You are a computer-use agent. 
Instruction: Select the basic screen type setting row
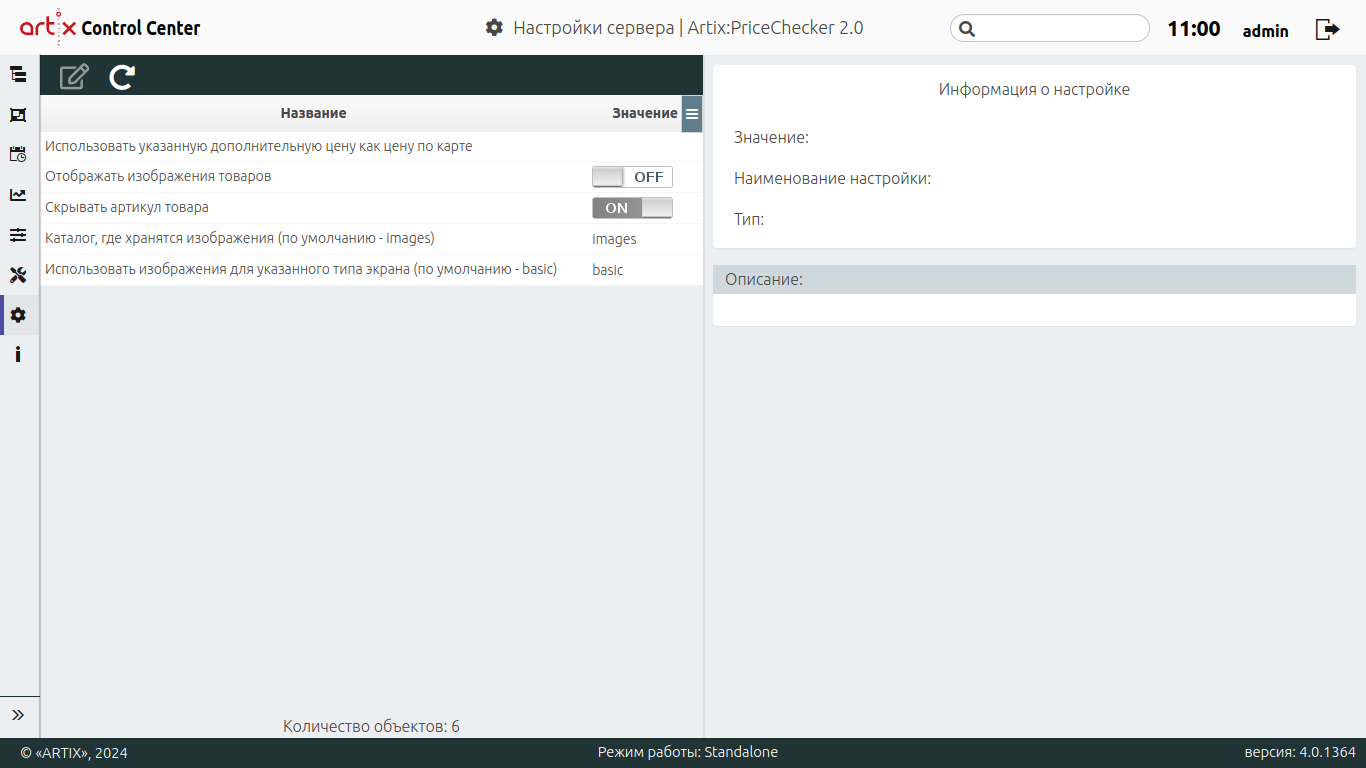[300, 270]
